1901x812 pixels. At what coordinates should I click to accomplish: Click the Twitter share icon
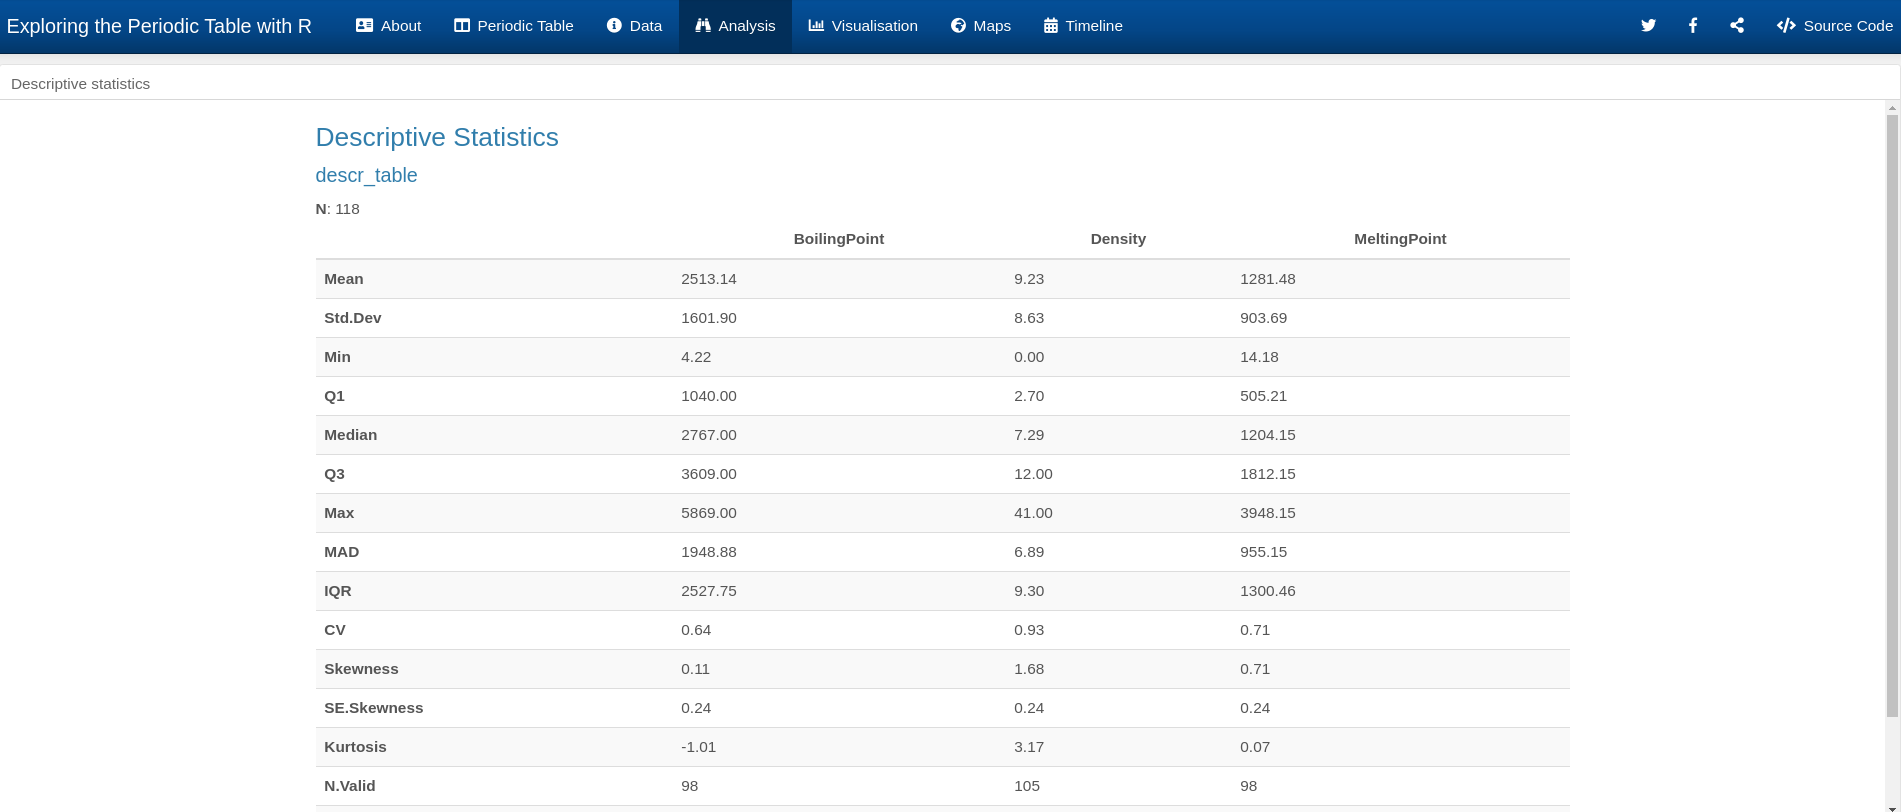(x=1648, y=26)
